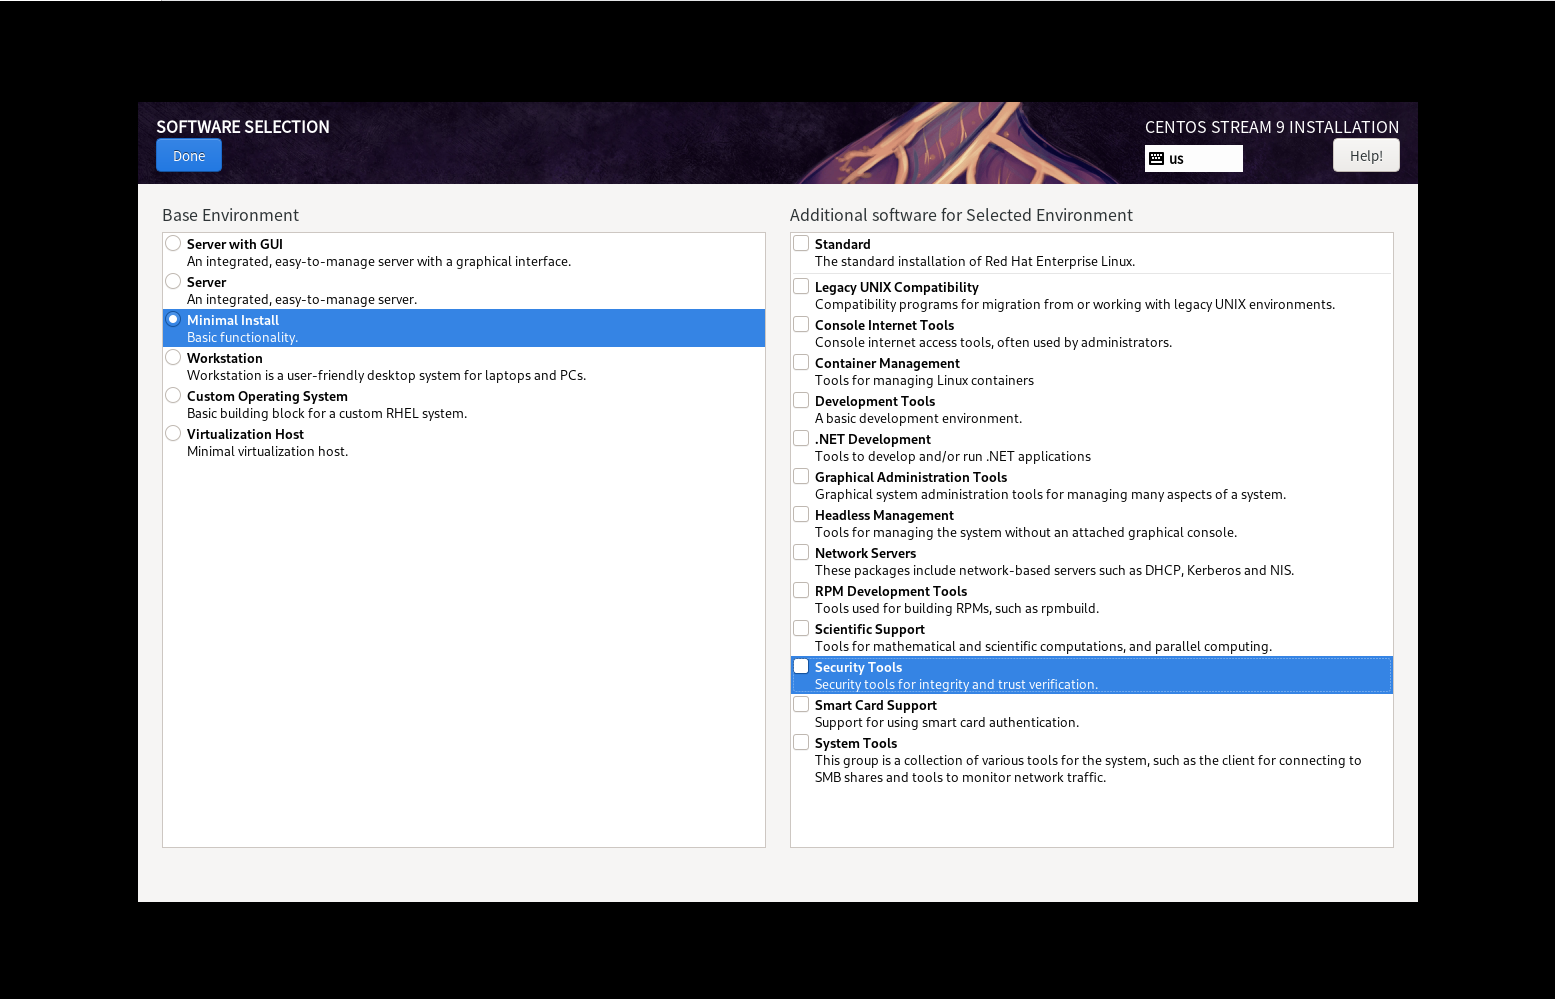This screenshot has width=1555, height=999.
Task: Click 'An integrated, easy-to-manage server.' description
Action: [x=302, y=299]
